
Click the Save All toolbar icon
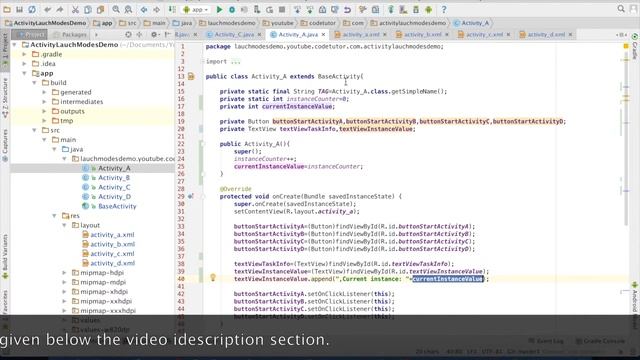click(x=19, y=9)
